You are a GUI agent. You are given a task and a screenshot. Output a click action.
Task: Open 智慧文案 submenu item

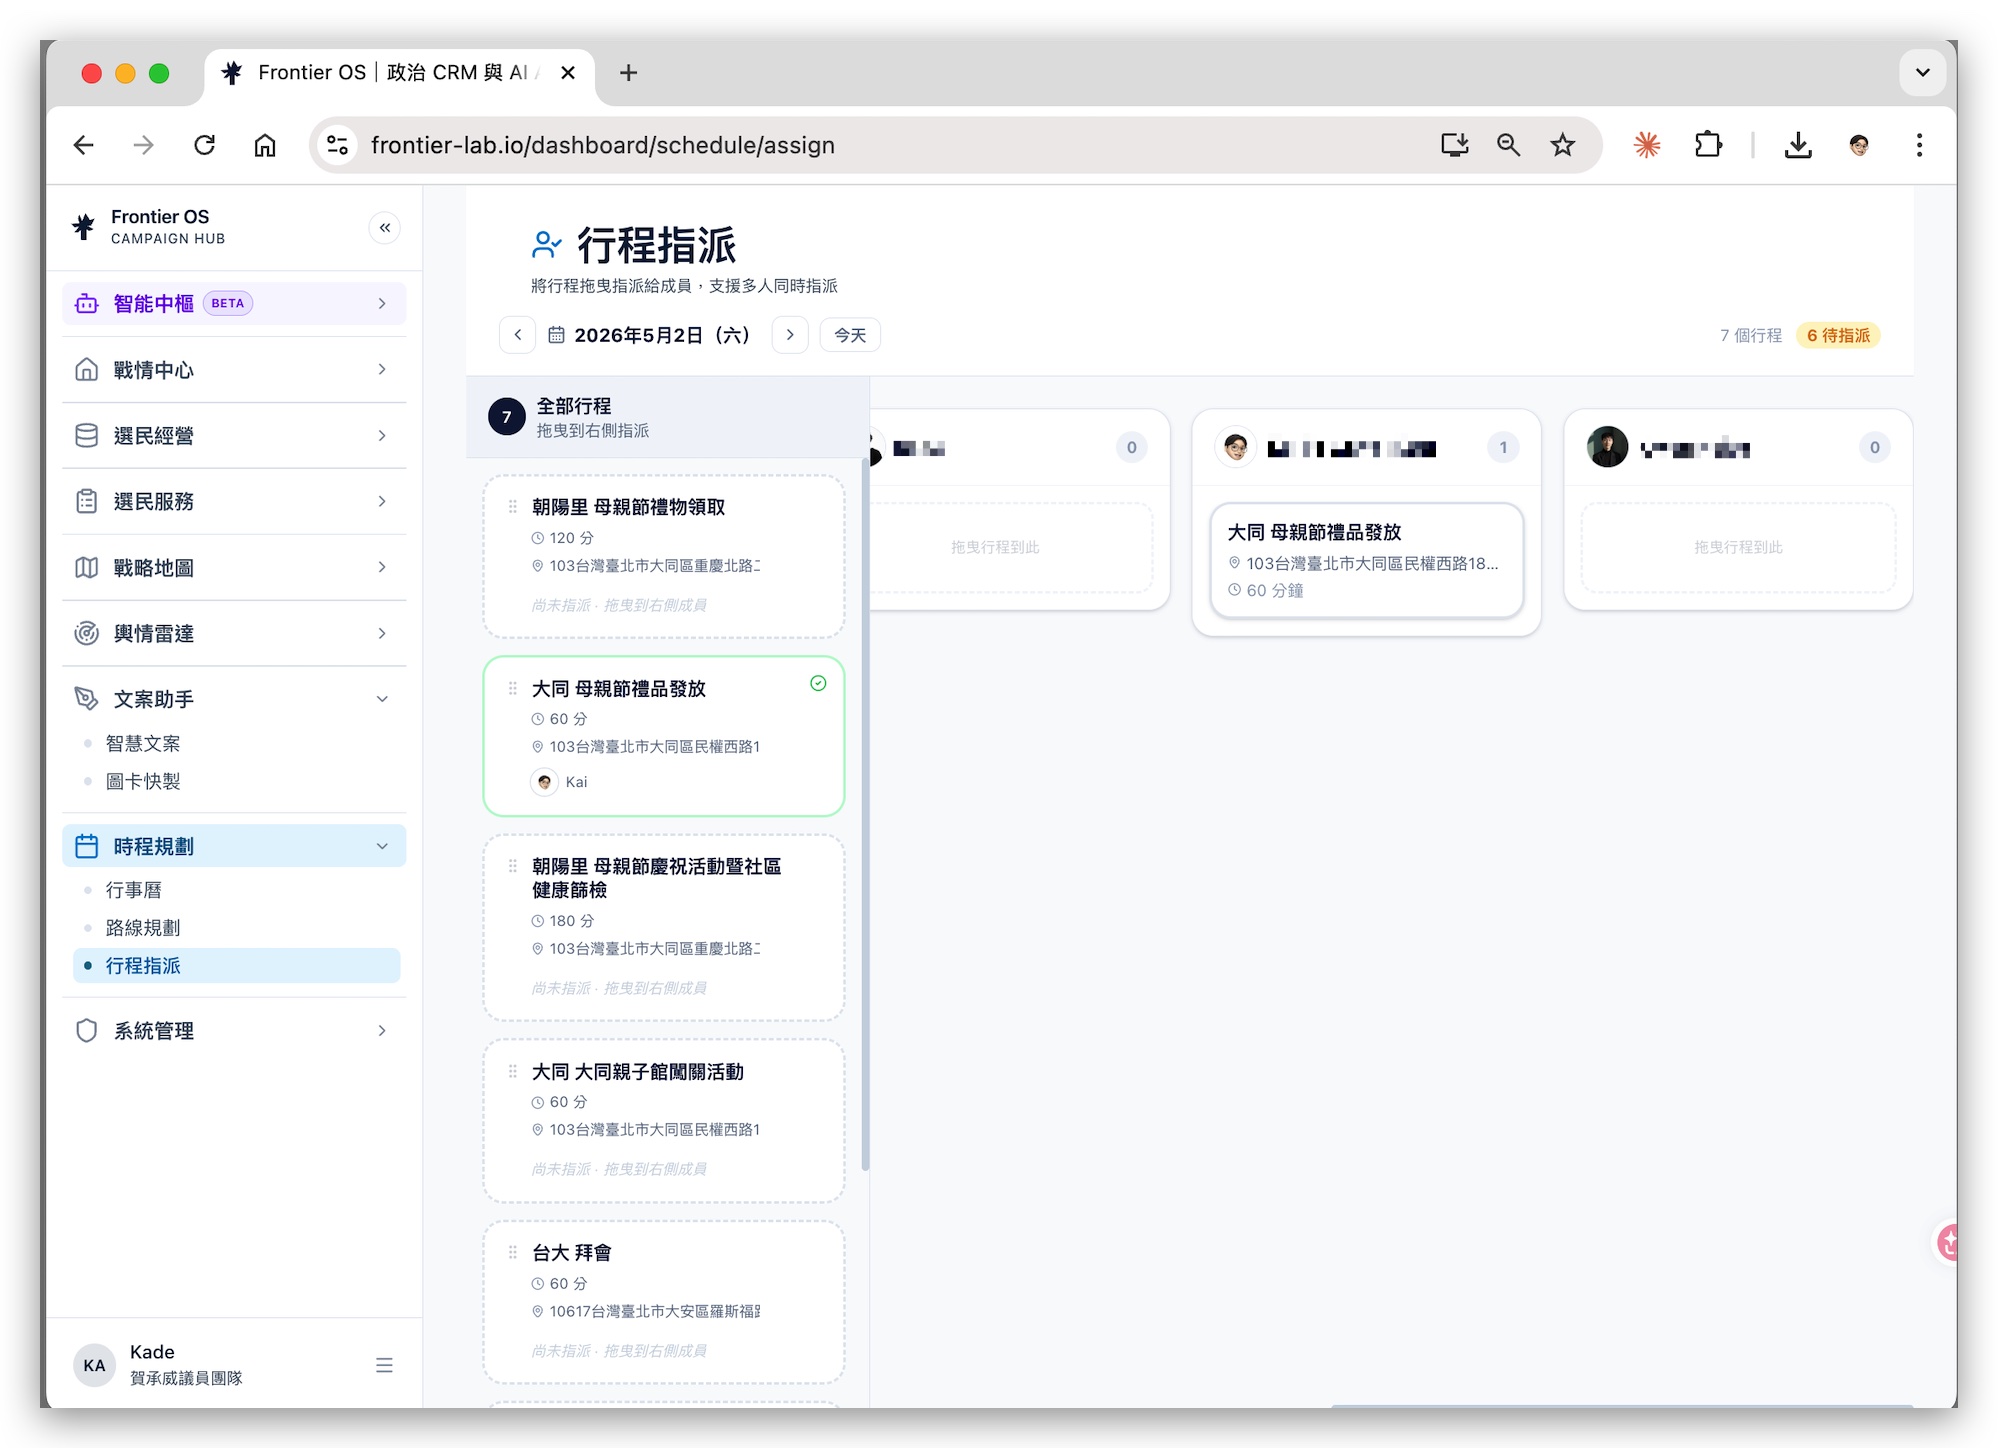point(143,744)
